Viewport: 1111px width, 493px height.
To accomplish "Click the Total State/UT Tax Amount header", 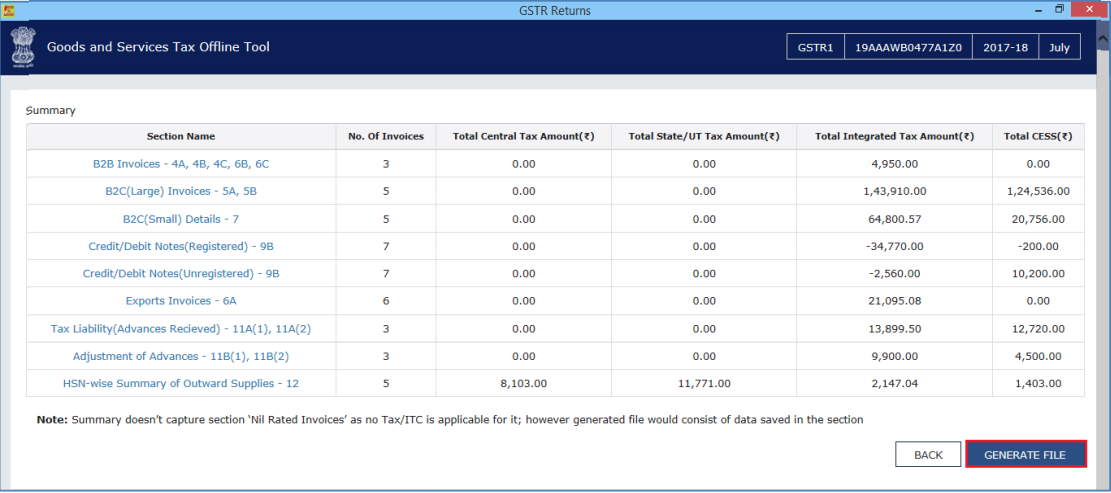I will point(704,136).
